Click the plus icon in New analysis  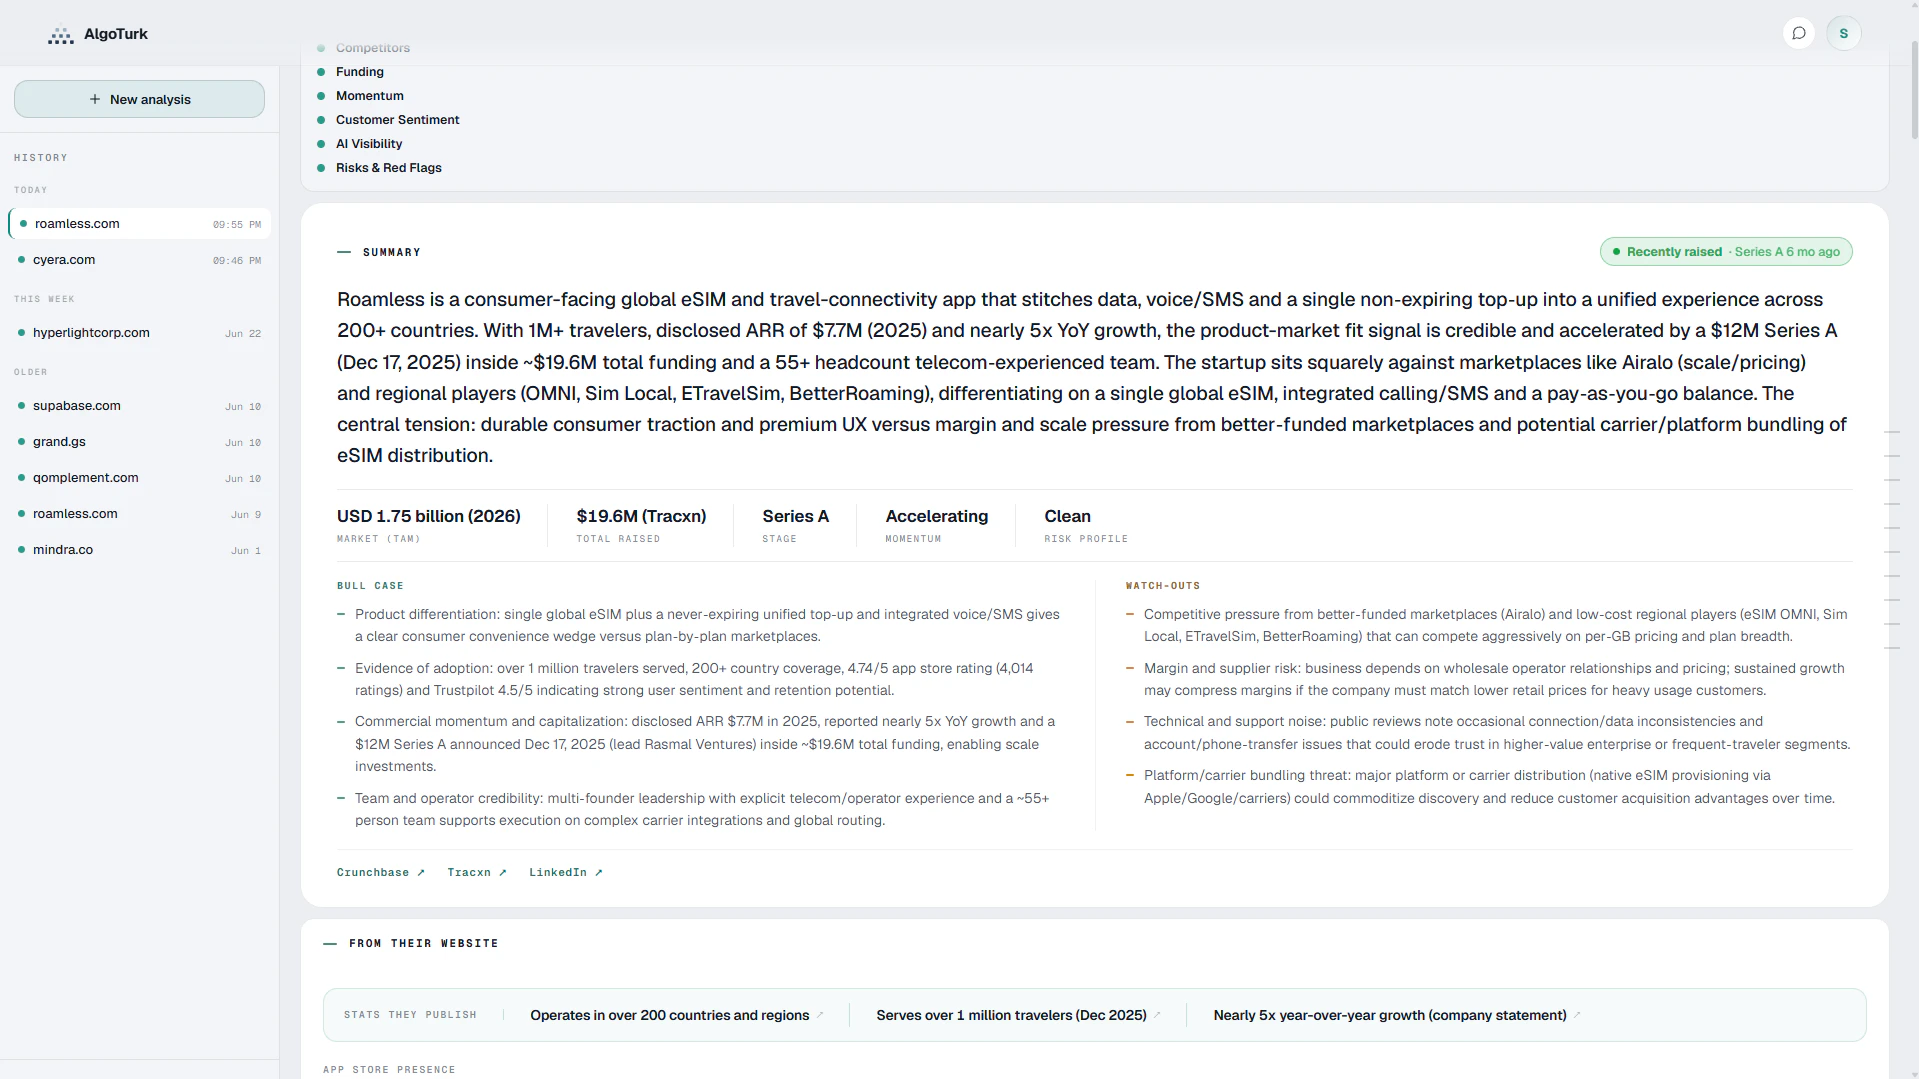(x=95, y=99)
